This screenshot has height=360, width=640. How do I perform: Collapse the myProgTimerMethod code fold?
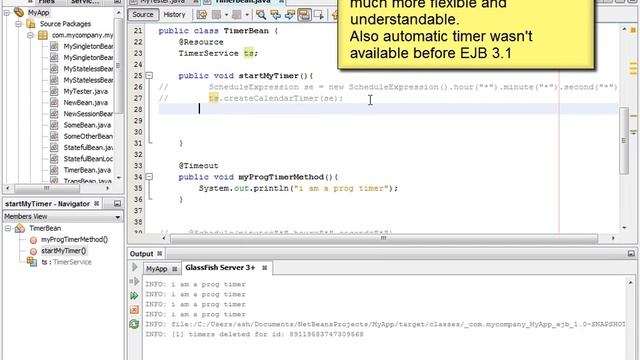pyautogui.click(x=149, y=177)
